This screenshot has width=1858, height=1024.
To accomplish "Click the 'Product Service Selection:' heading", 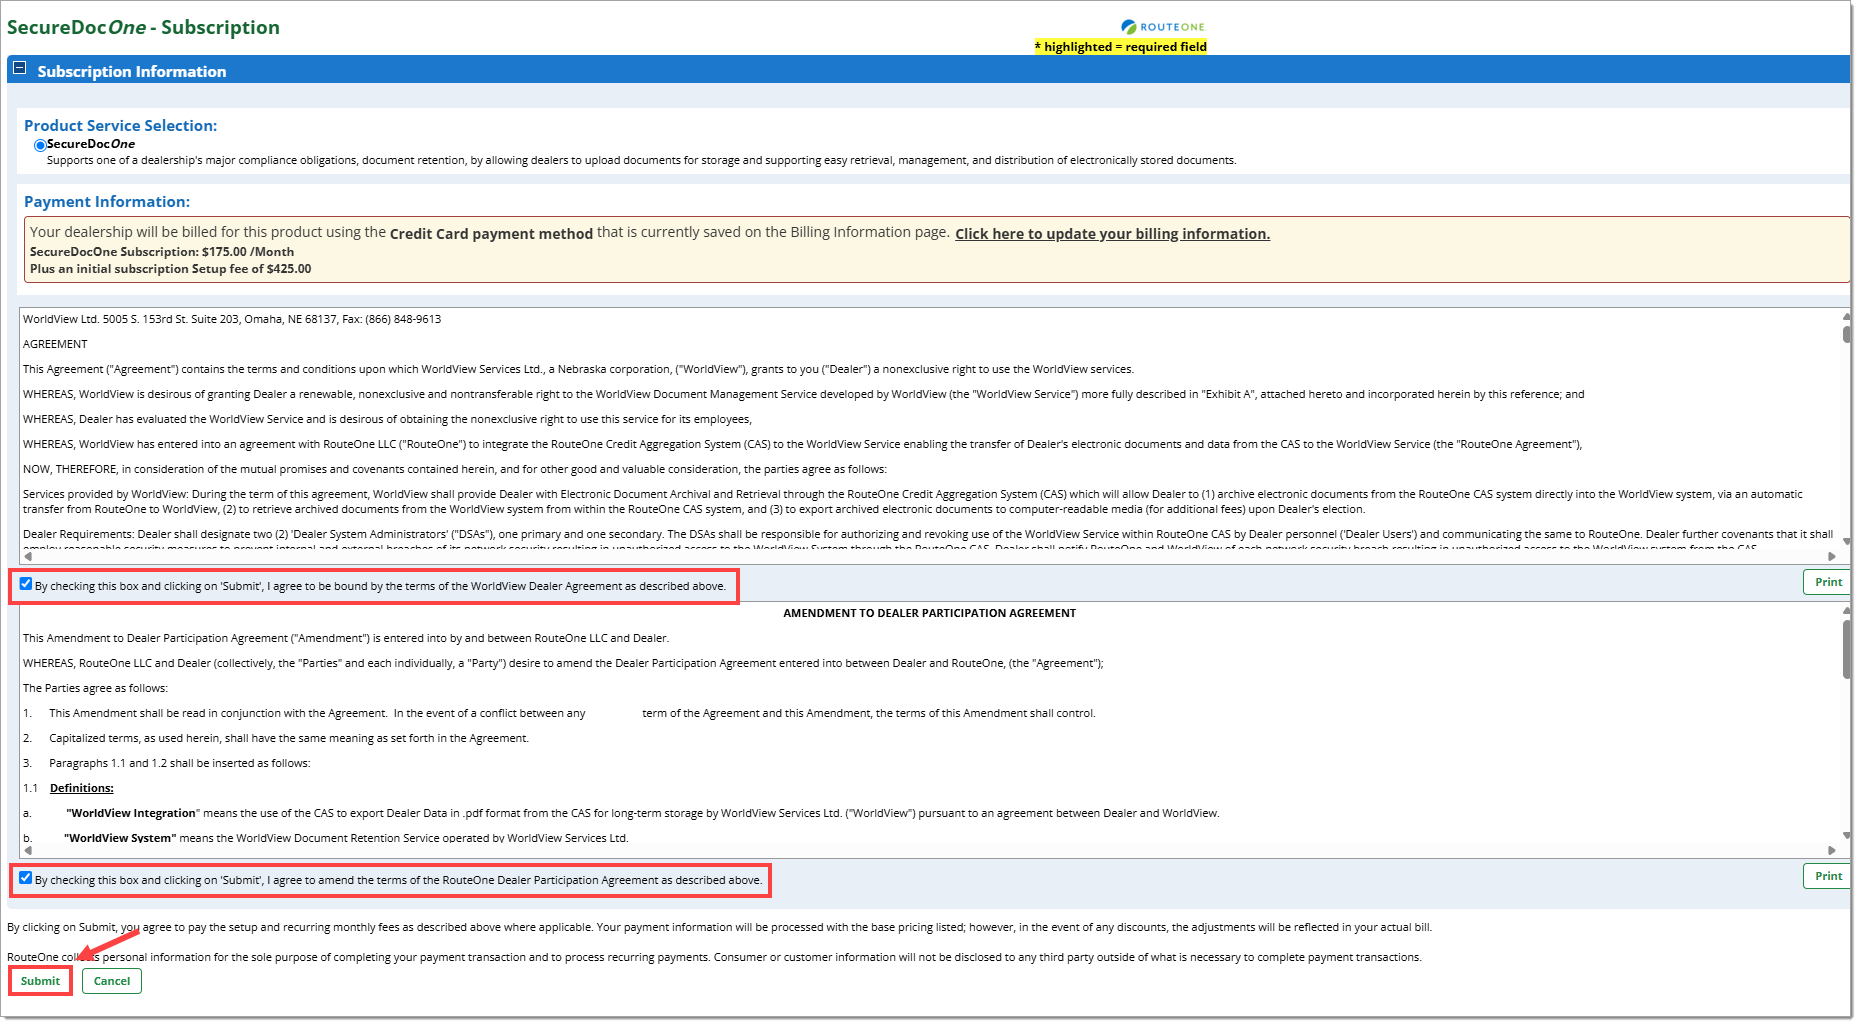I will click(120, 126).
